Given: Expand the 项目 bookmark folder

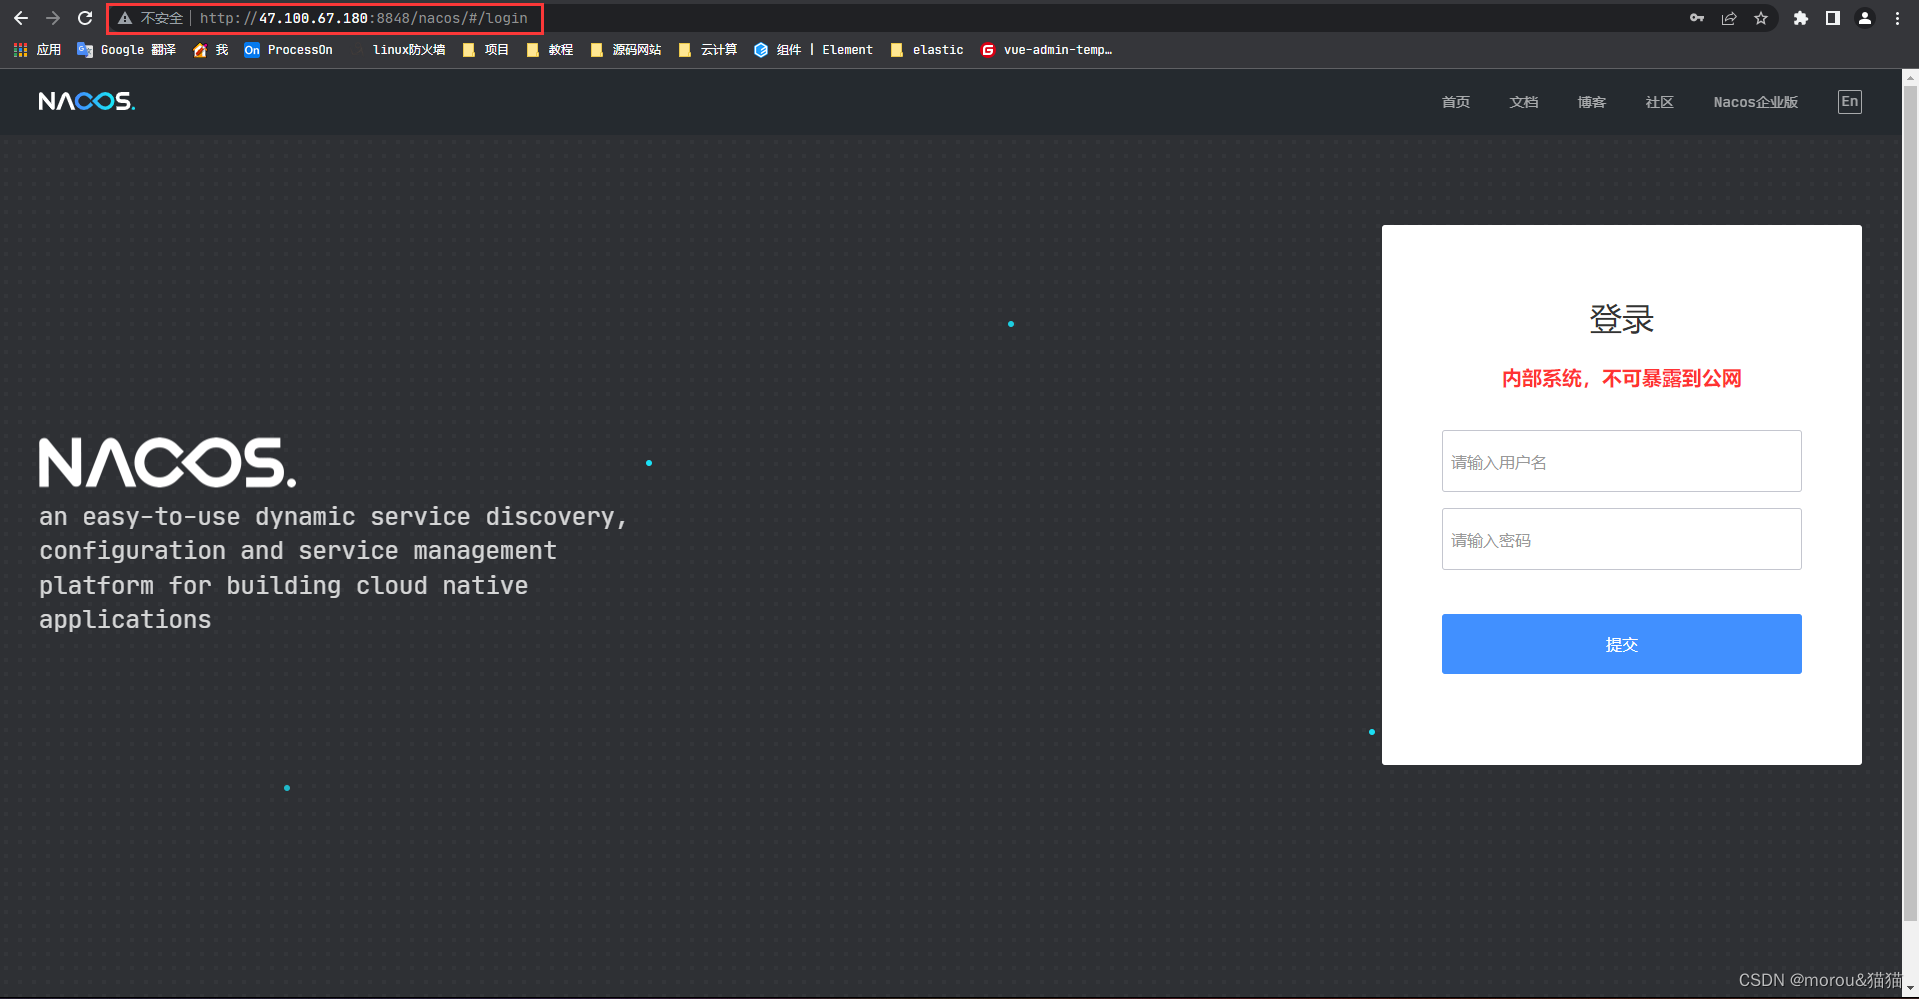Looking at the screenshot, I should tap(486, 50).
